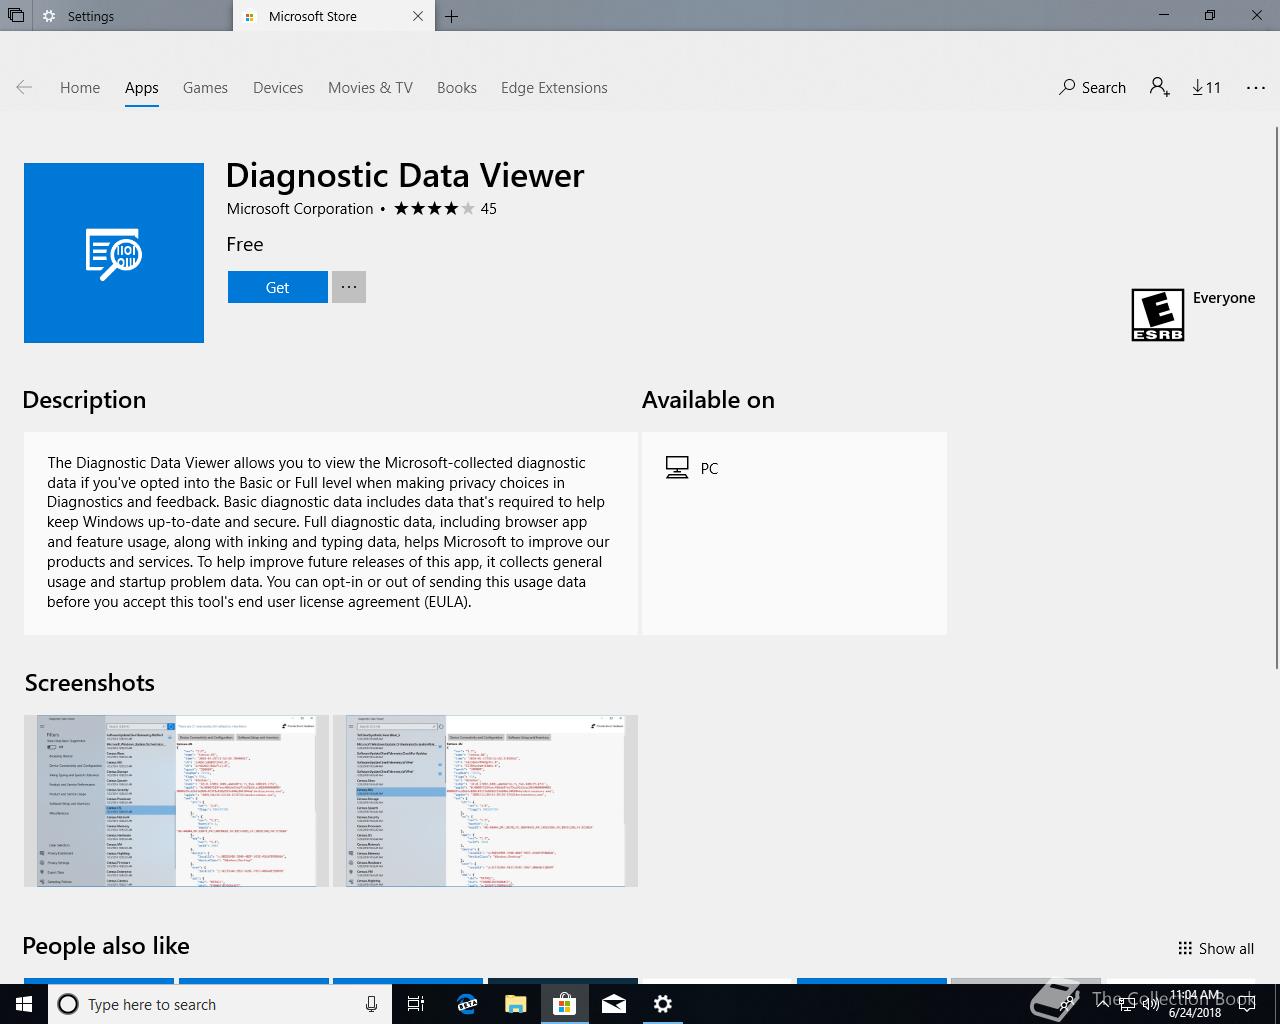Viewport: 1280px width, 1024px height.
Task: Click the taskbar search box
Action: [x=220, y=1004]
